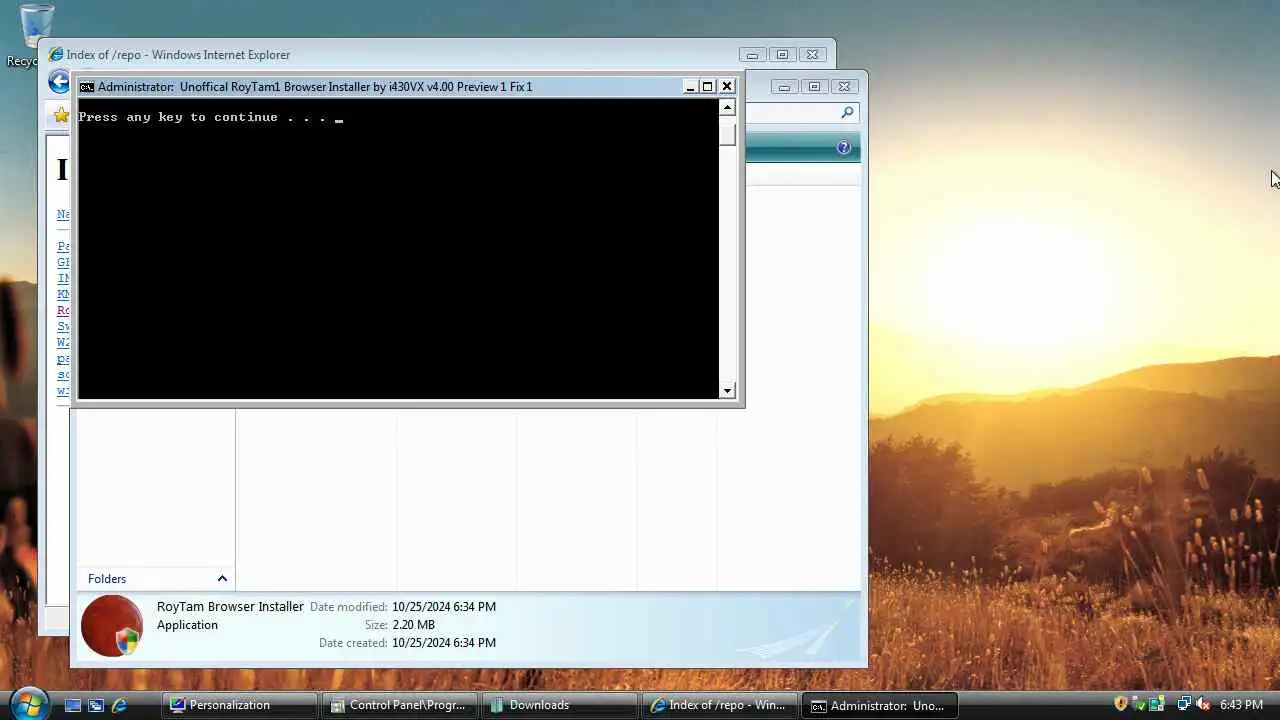
Task: Click the muted volume tray icon
Action: click(1203, 704)
